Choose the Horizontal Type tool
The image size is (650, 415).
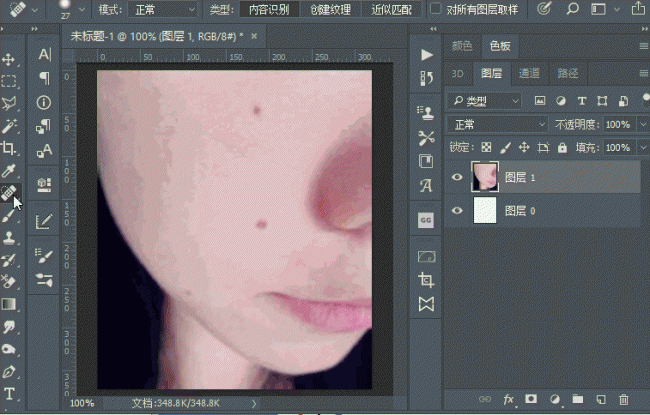(9, 393)
